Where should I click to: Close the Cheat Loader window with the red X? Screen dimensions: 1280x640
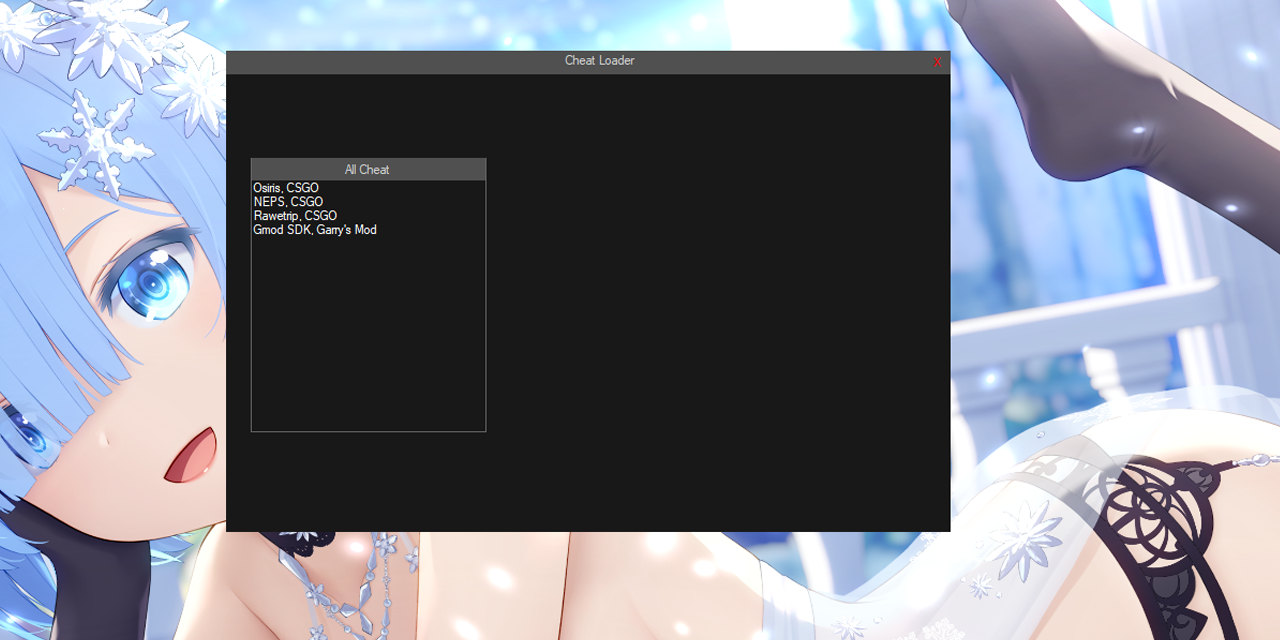click(937, 62)
